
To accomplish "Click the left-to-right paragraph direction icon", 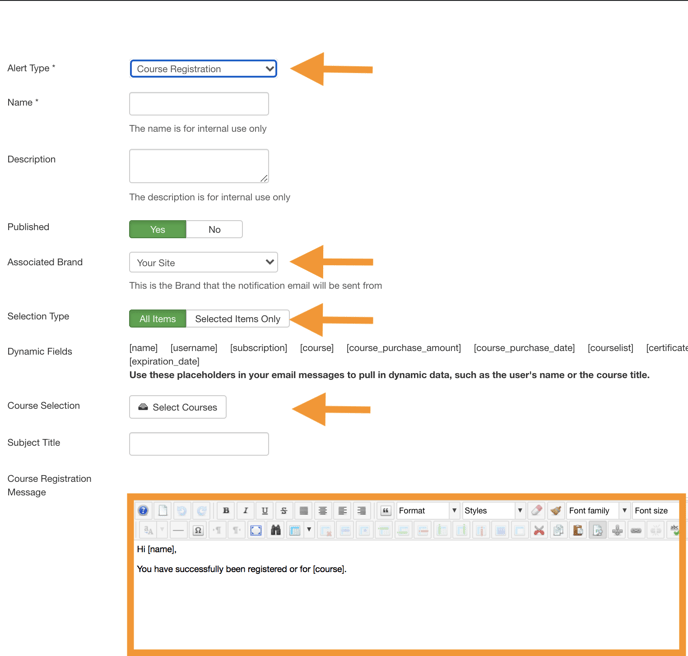I will 217,531.
